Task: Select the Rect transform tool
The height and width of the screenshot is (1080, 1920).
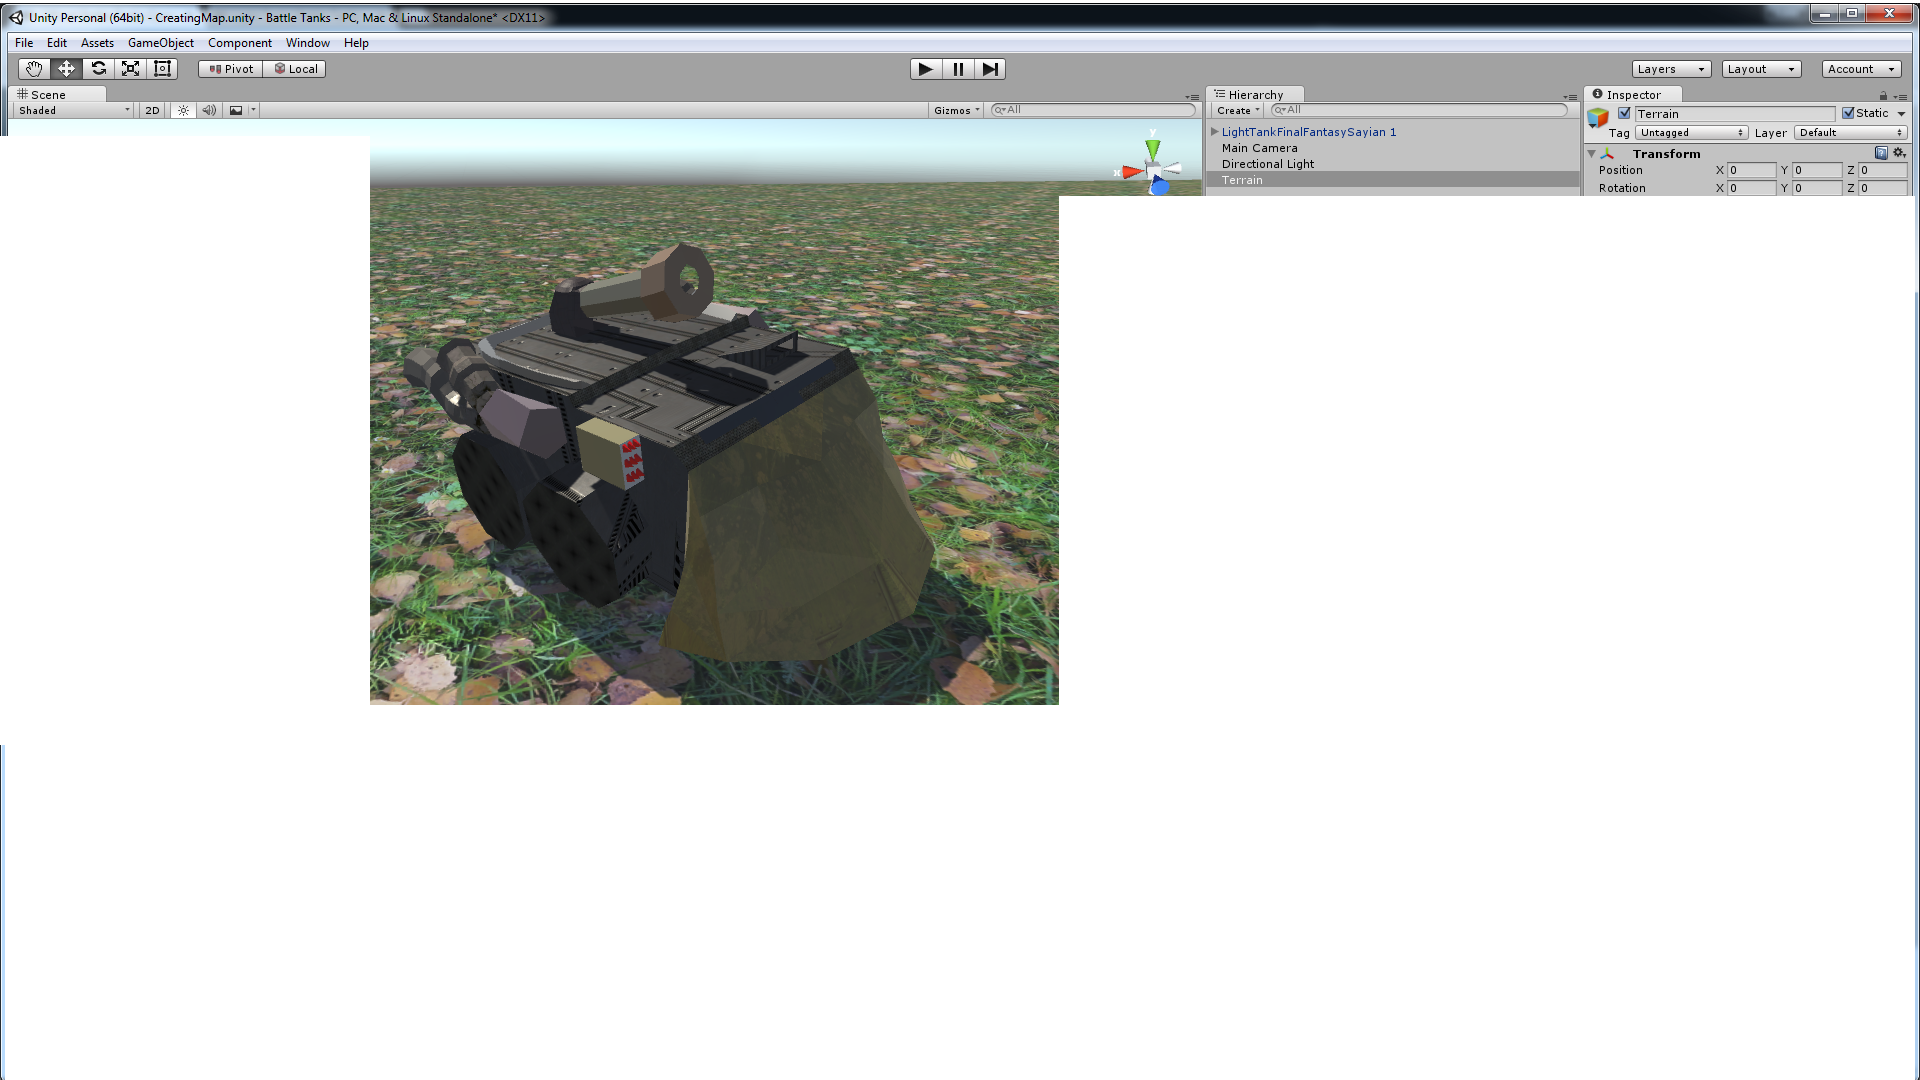Action: pyautogui.click(x=162, y=69)
